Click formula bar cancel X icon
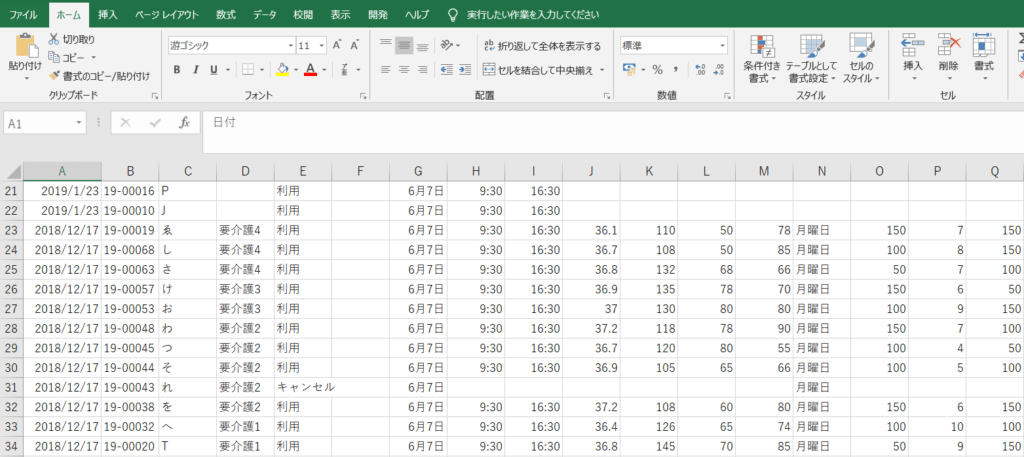The width and height of the screenshot is (1024, 457). 126,122
